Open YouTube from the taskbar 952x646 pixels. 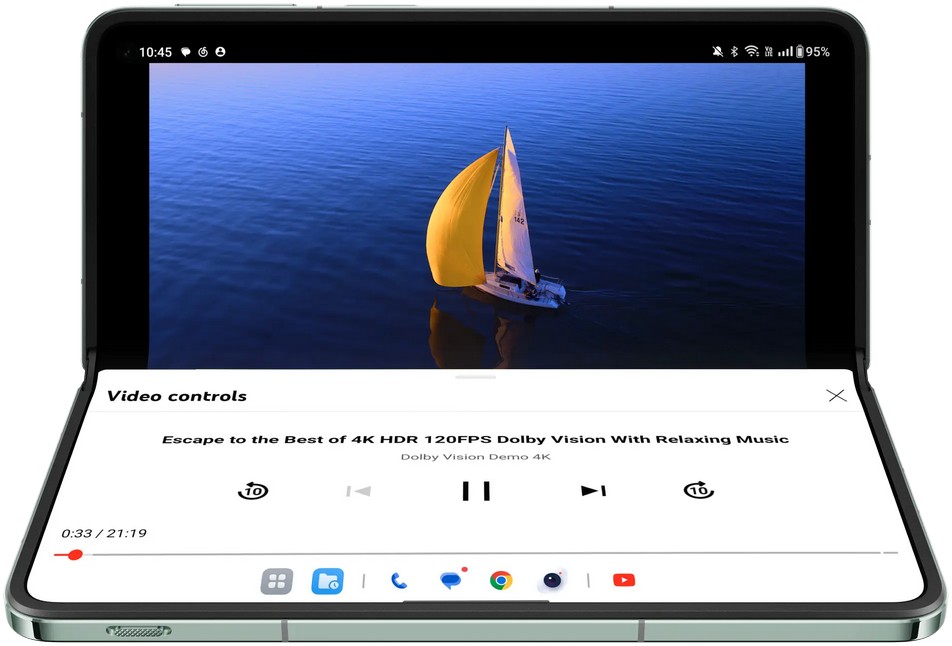pyautogui.click(x=624, y=580)
